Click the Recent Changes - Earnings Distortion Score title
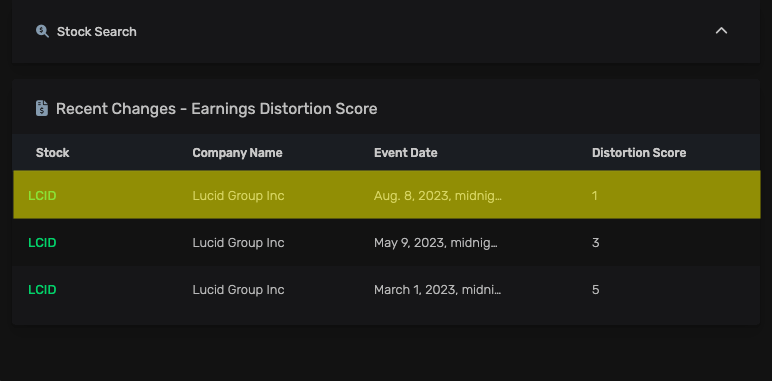Viewport: 772px width, 381px height. [217, 109]
